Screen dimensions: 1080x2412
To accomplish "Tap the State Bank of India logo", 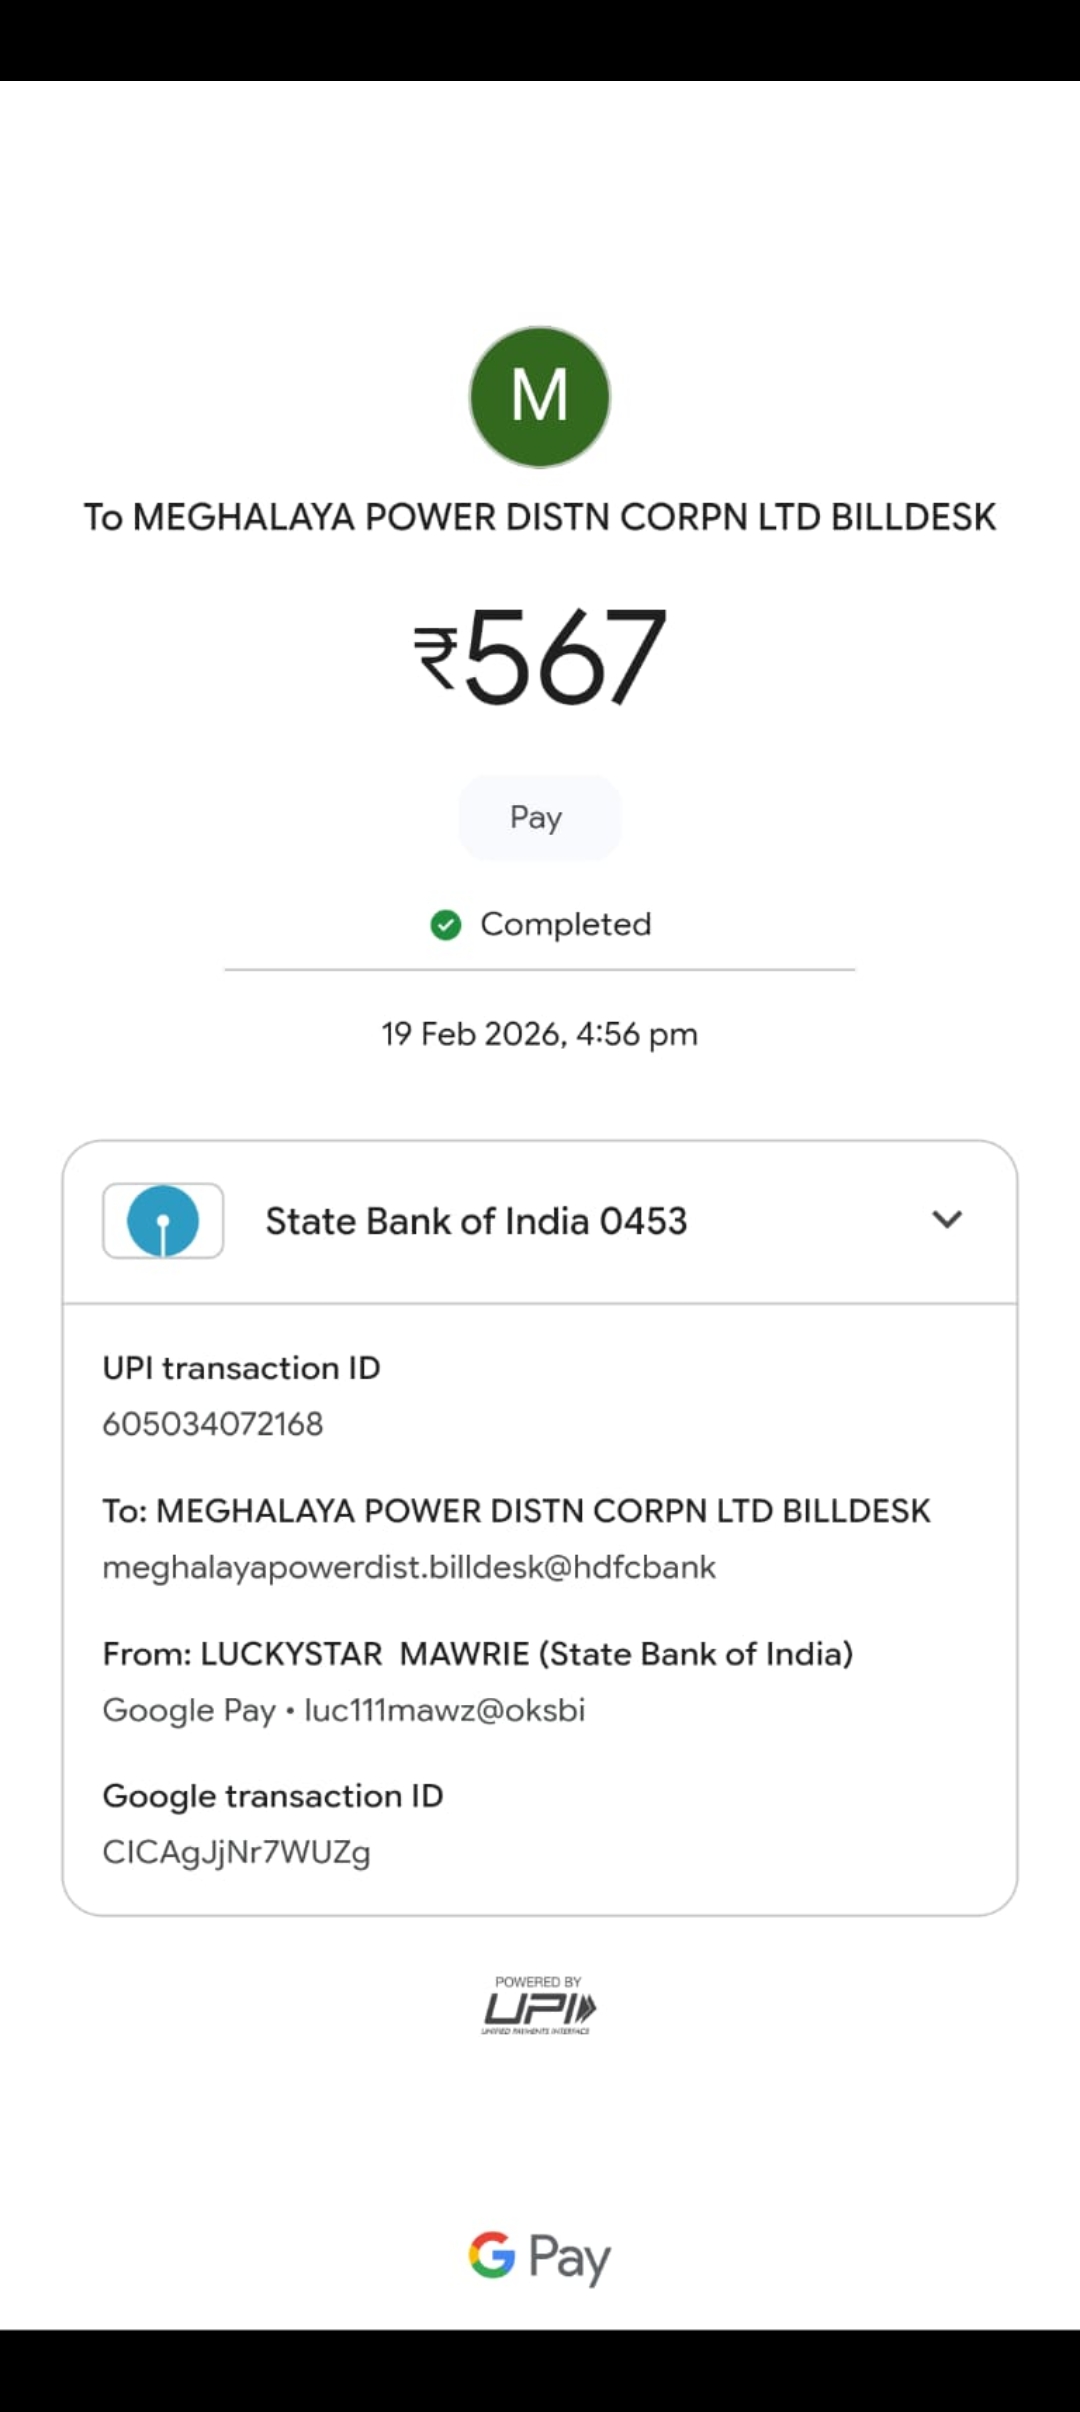I will (x=163, y=1221).
